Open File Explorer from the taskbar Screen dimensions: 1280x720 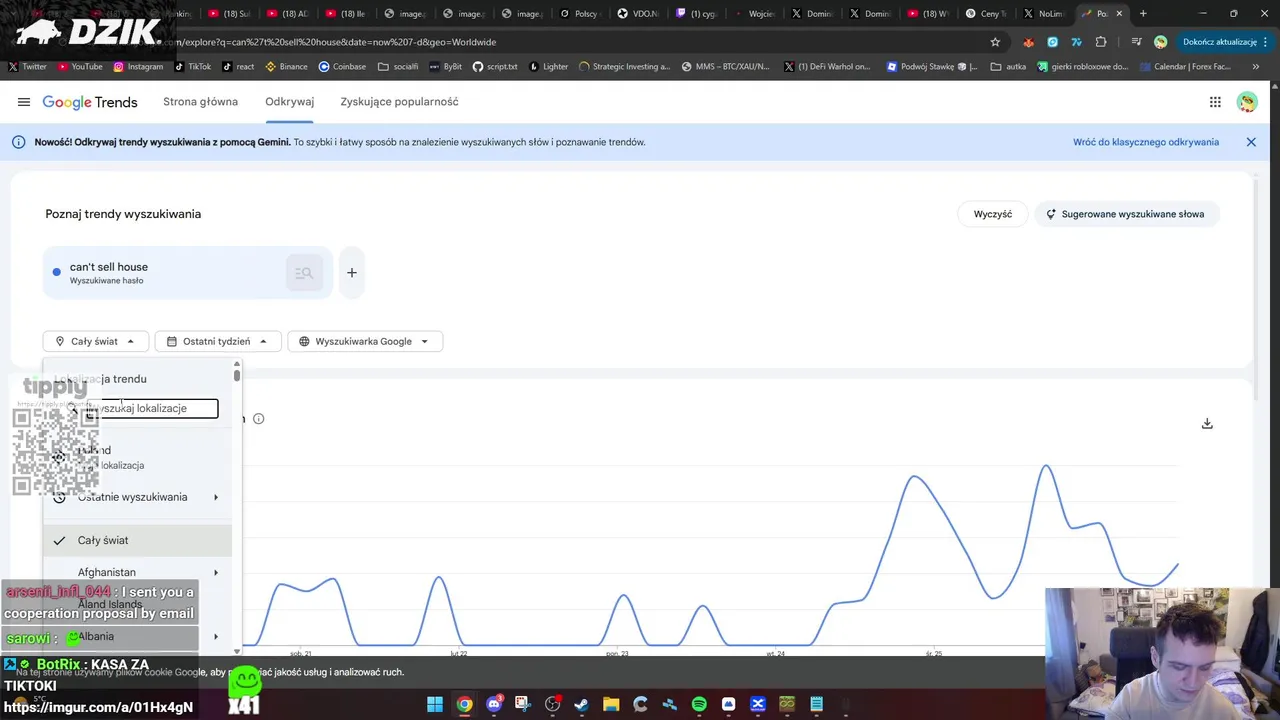point(611,704)
